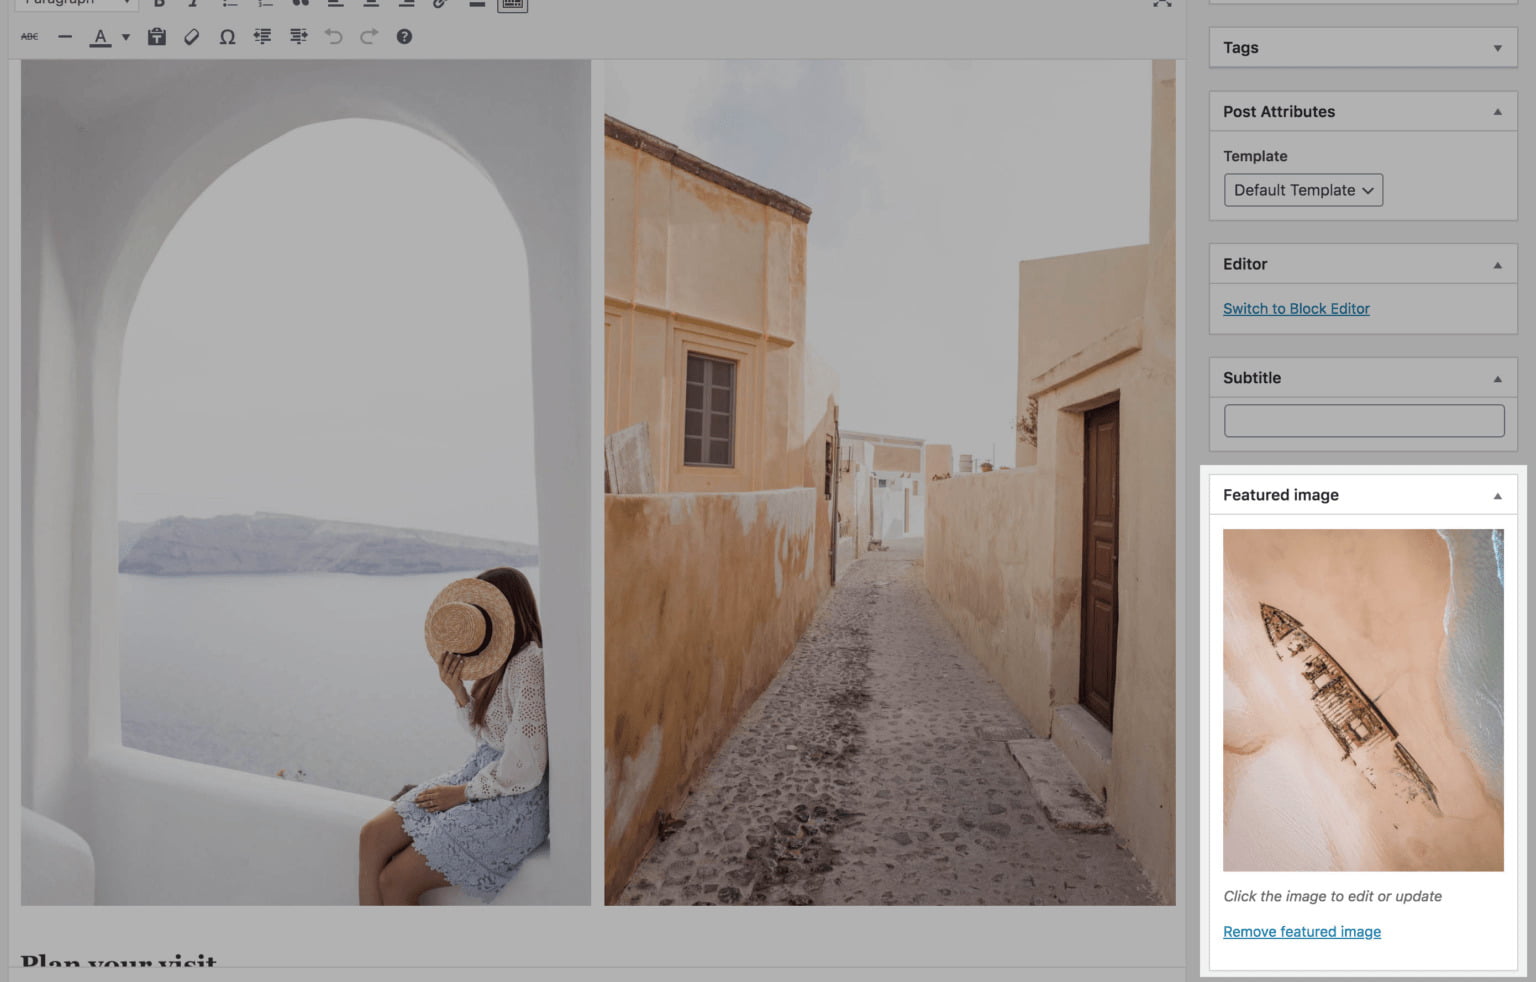This screenshot has width=1536, height=982.
Task: Collapse the Subtitle panel arrow
Action: [x=1497, y=379]
